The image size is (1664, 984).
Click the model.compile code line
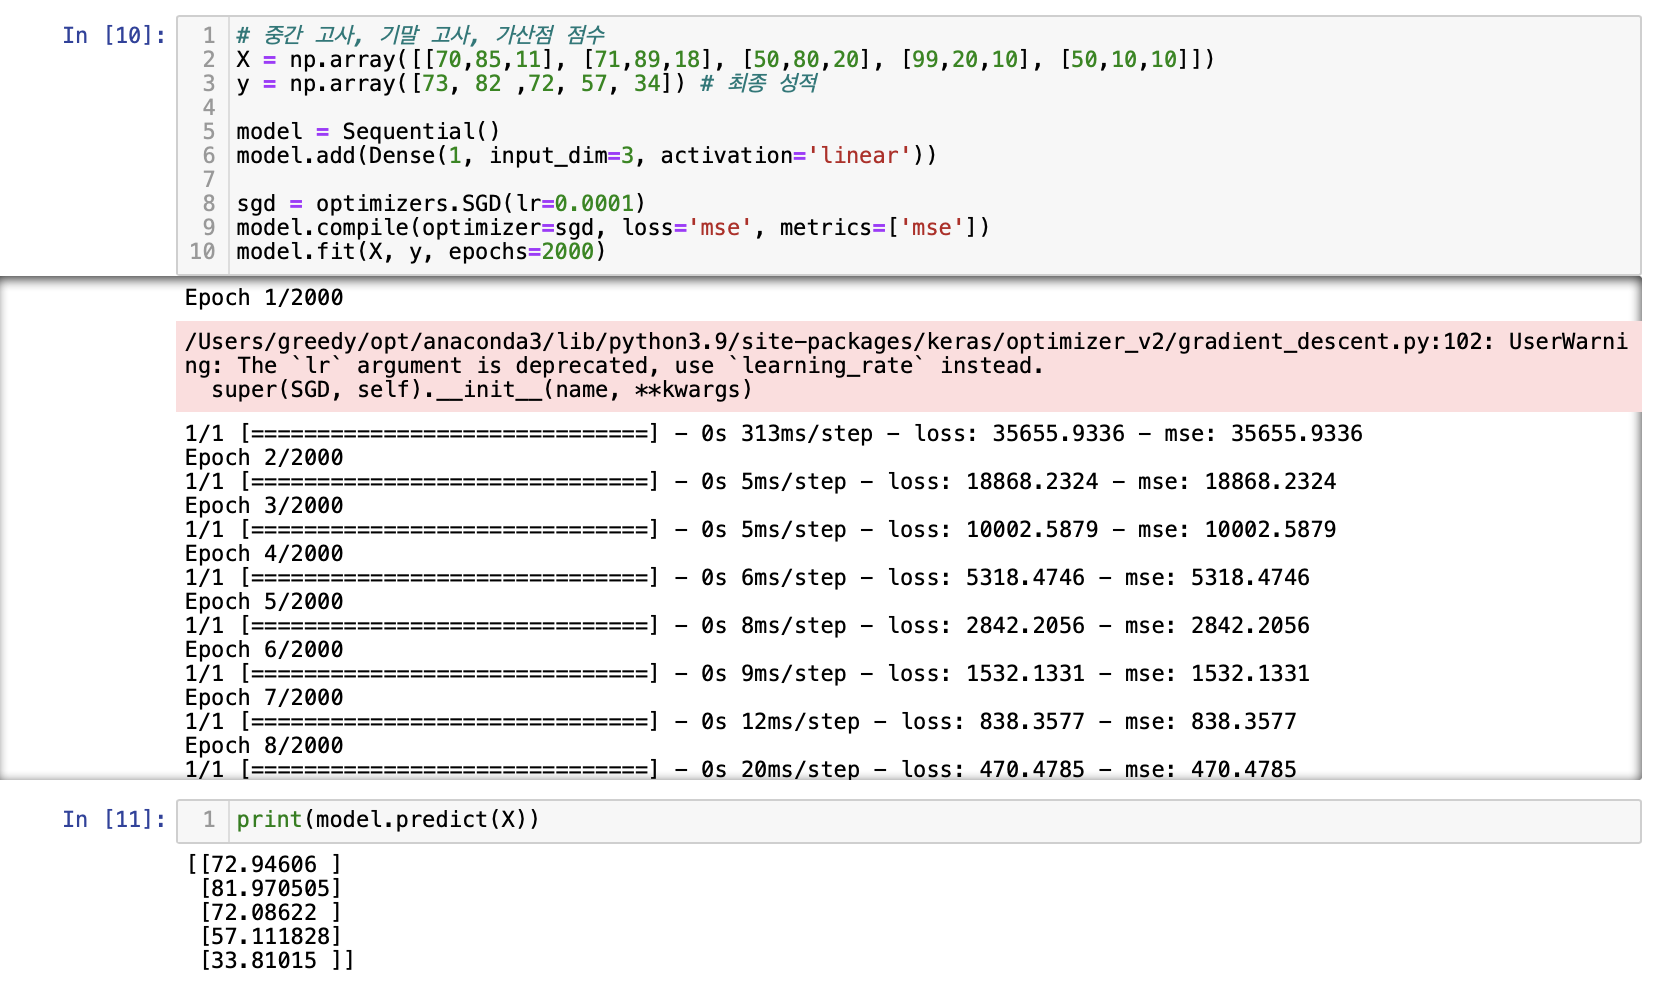coord(613,228)
